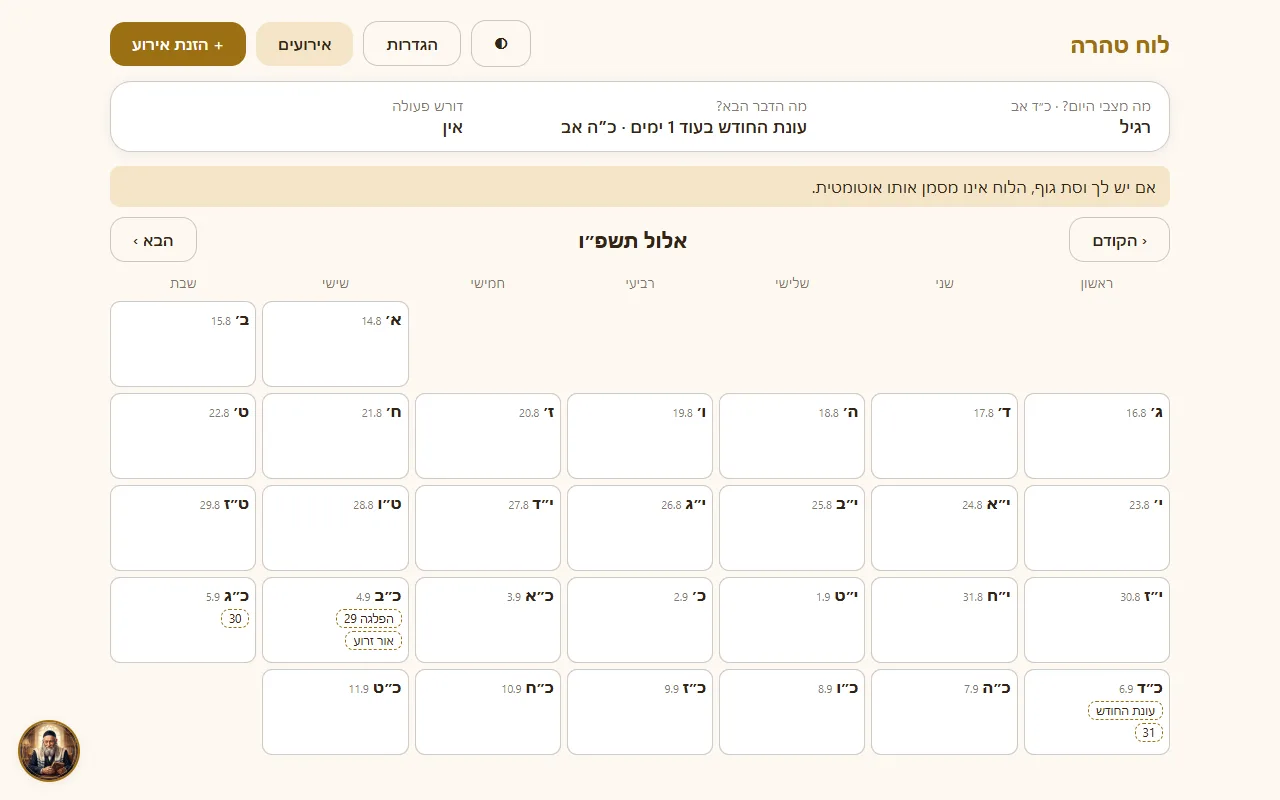Click the עונת החודש status summary text
Screen dimensions: 1280x800
(684, 128)
